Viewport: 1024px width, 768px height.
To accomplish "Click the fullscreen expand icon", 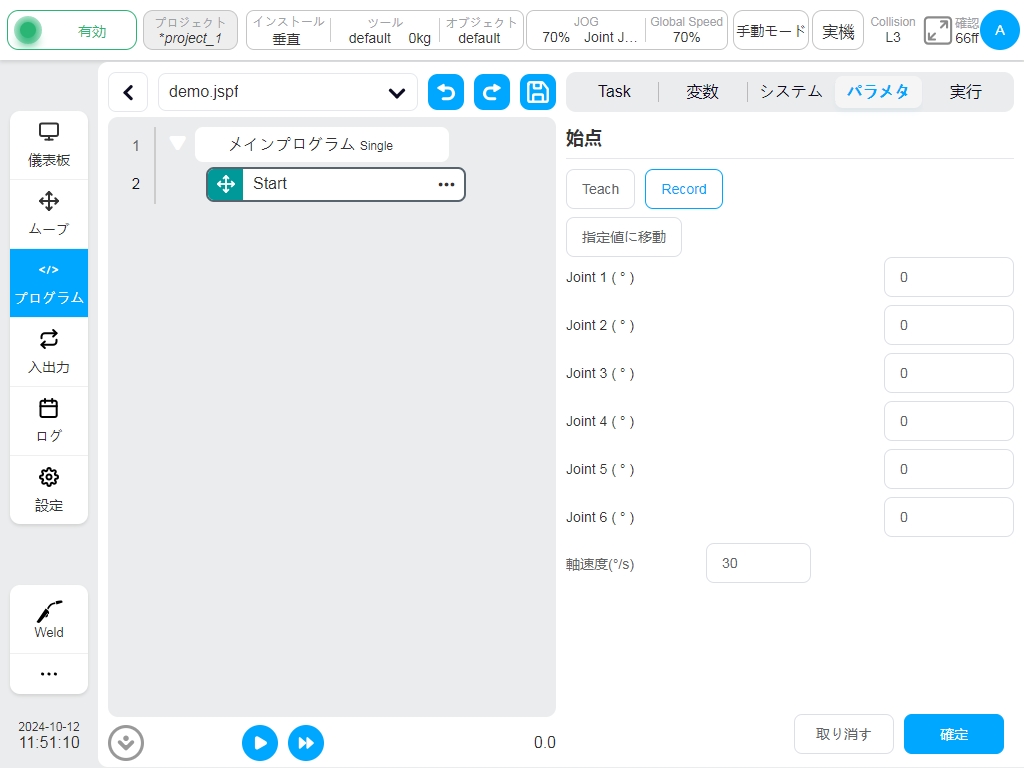I will pos(937,31).
